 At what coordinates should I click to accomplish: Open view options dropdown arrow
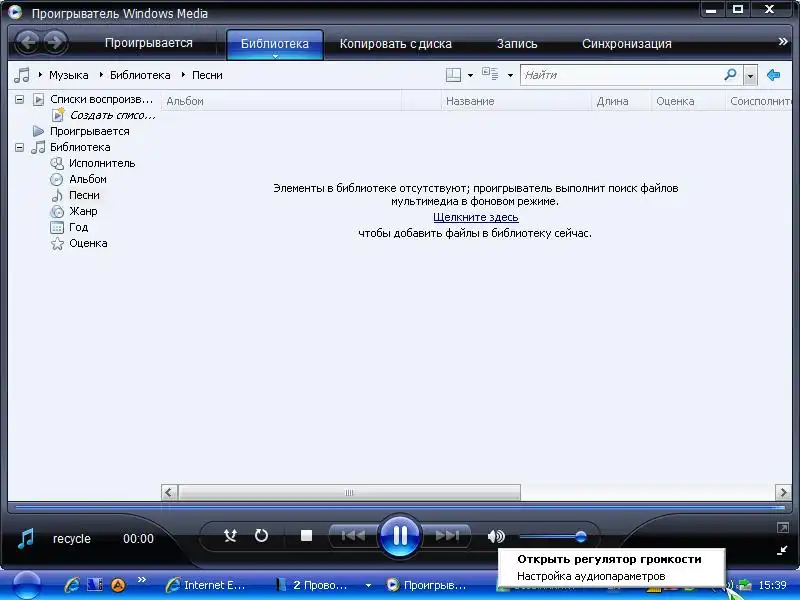tap(510, 76)
